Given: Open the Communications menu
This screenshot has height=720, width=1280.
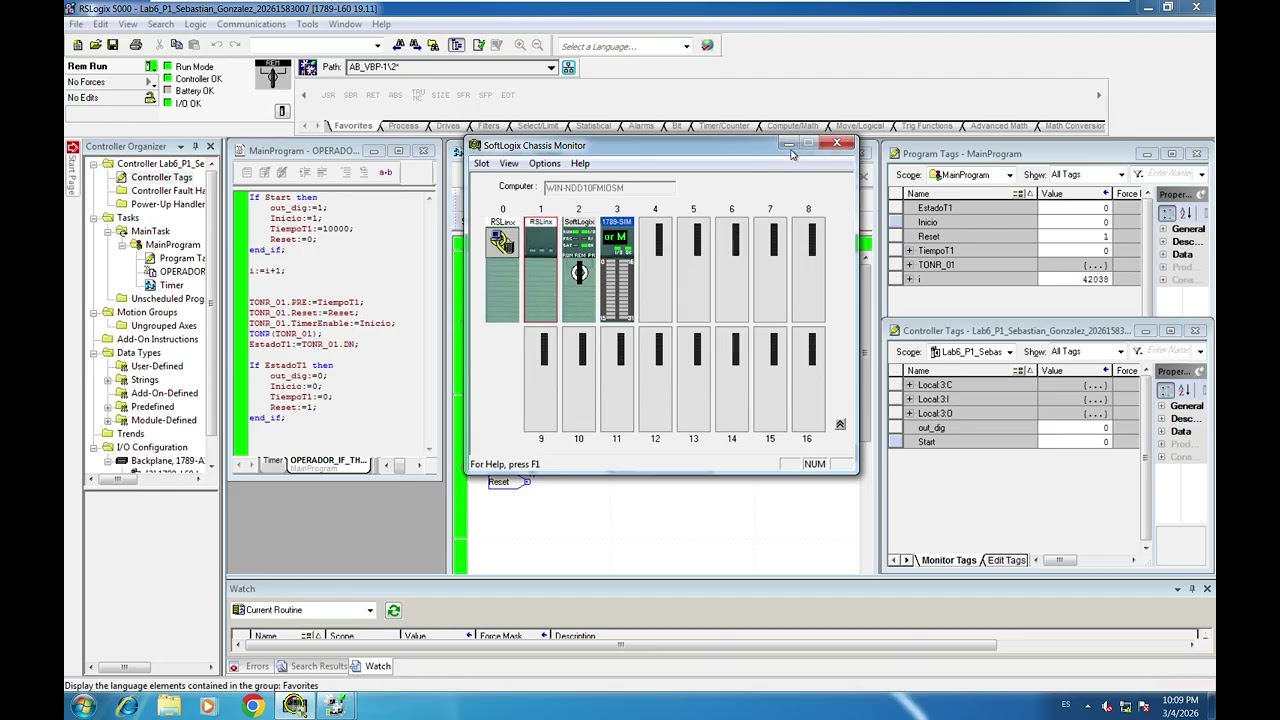Looking at the screenshot, I should pyautogui.click(x=251, y=24).
